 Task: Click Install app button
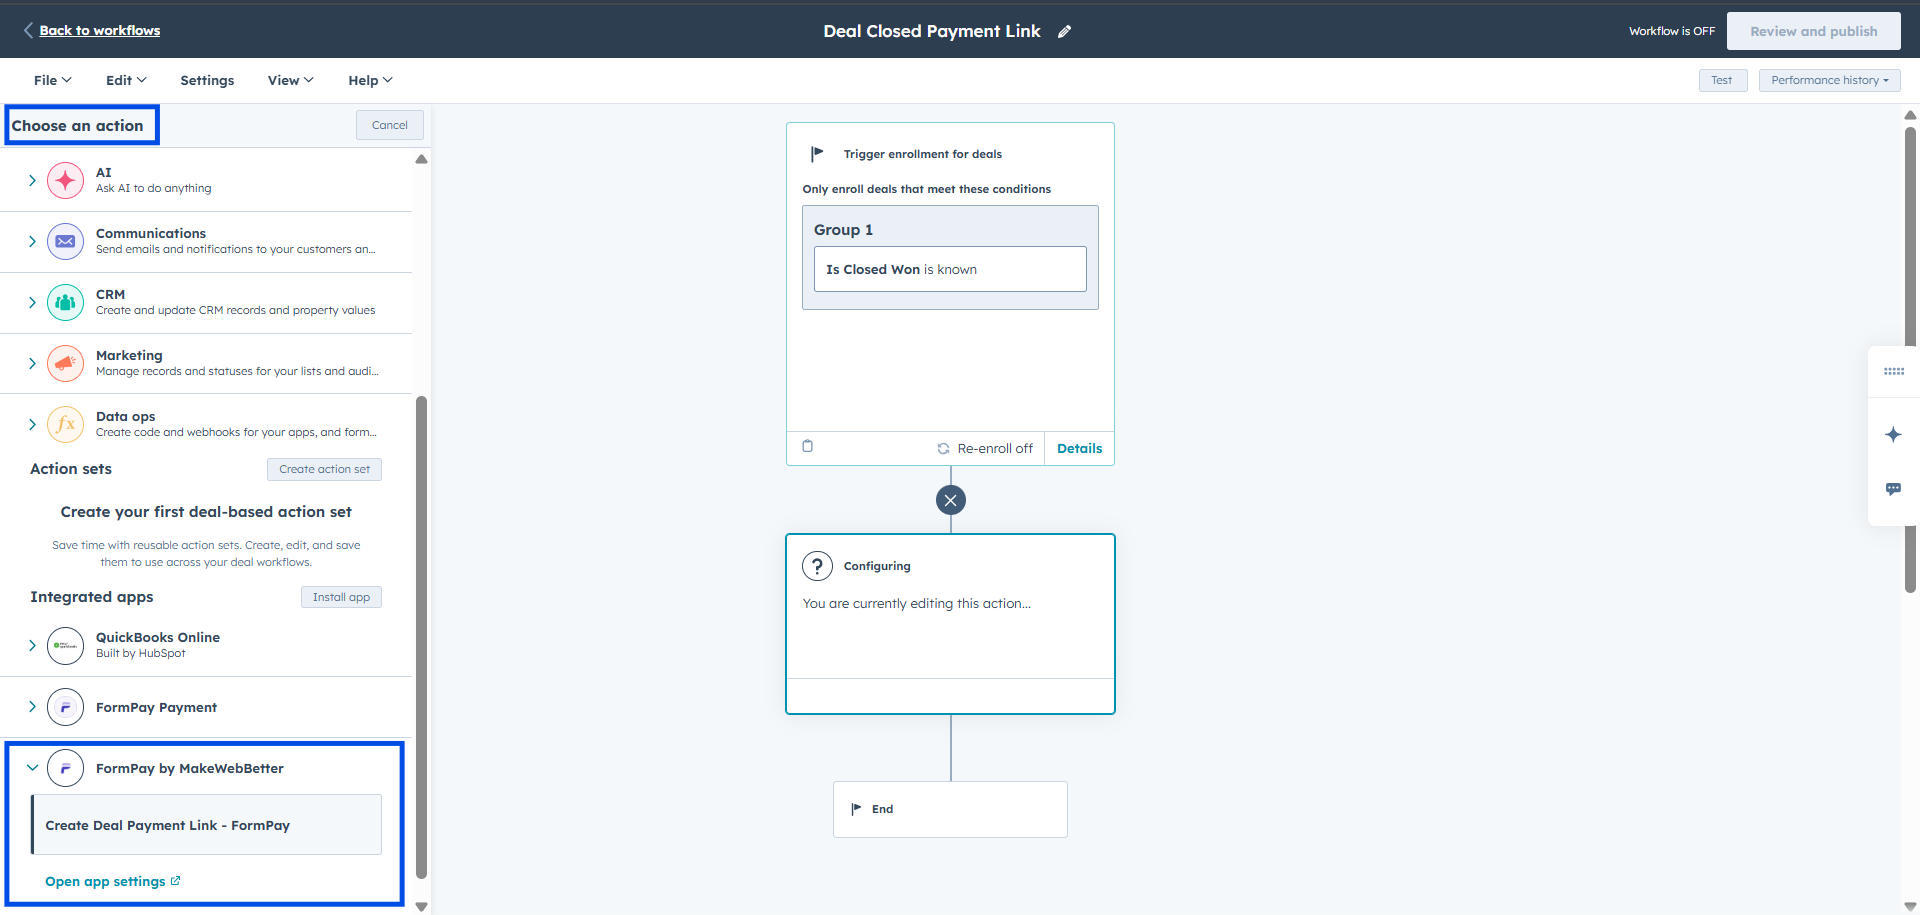click(x=341, y=597)
